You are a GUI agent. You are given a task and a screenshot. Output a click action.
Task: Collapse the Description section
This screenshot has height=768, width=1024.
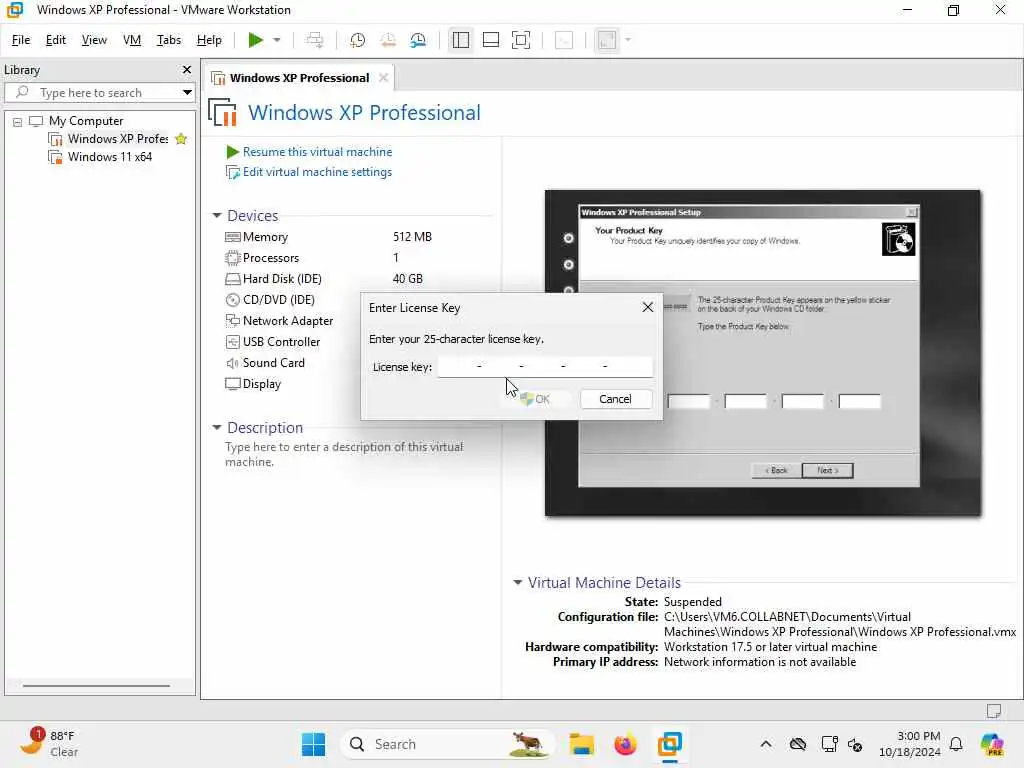tap(217, 428)
